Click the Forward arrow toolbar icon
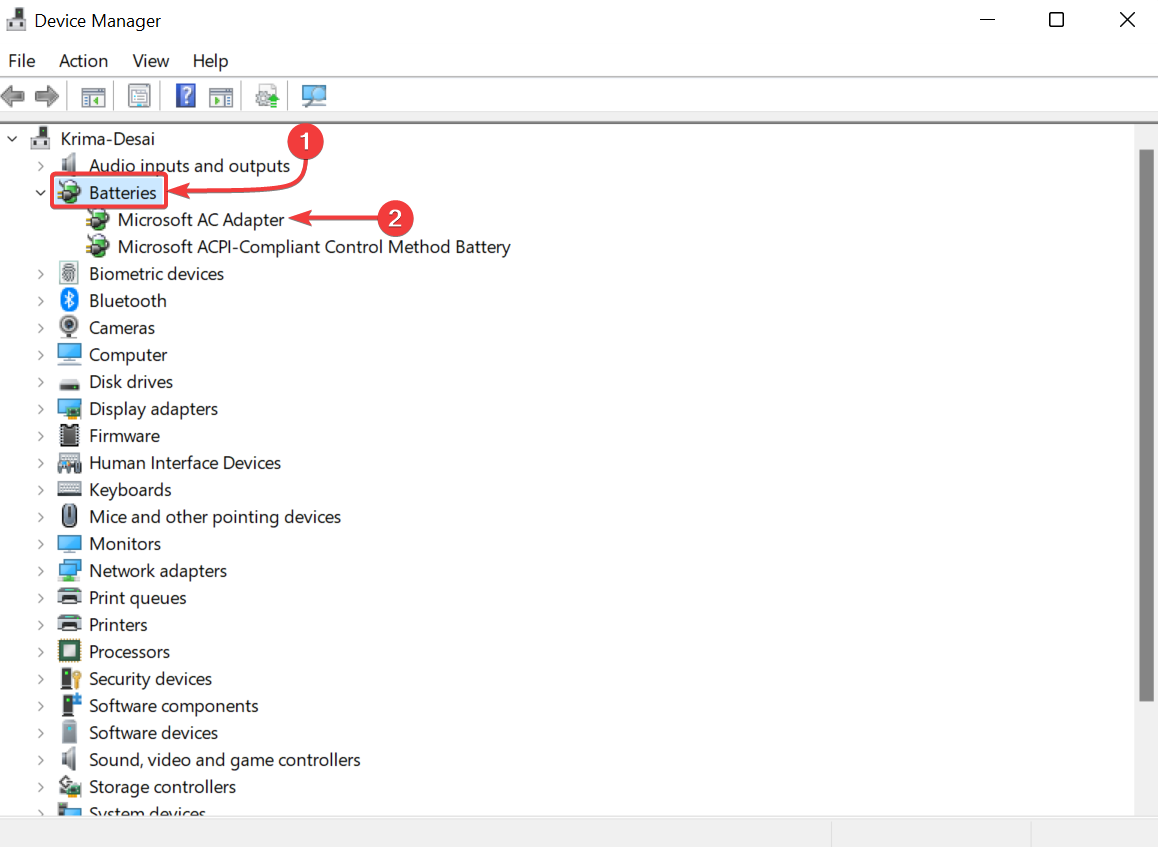The width and height of the screenshot is (1158, 847). pyautogui.click(x=47, y=96)
